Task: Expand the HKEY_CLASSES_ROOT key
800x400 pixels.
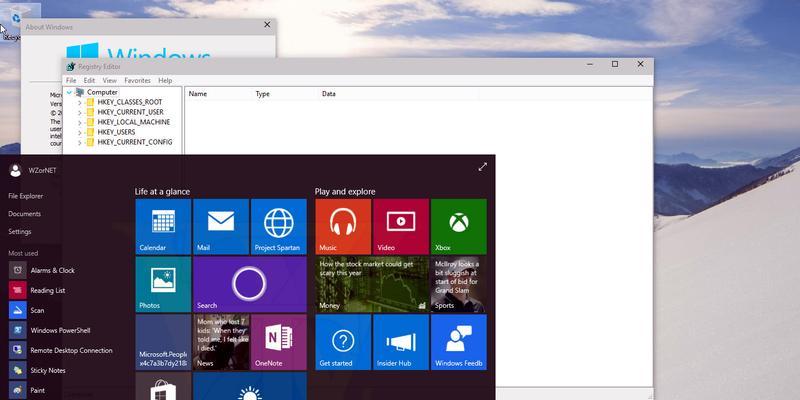Action: tap(80, 103)
